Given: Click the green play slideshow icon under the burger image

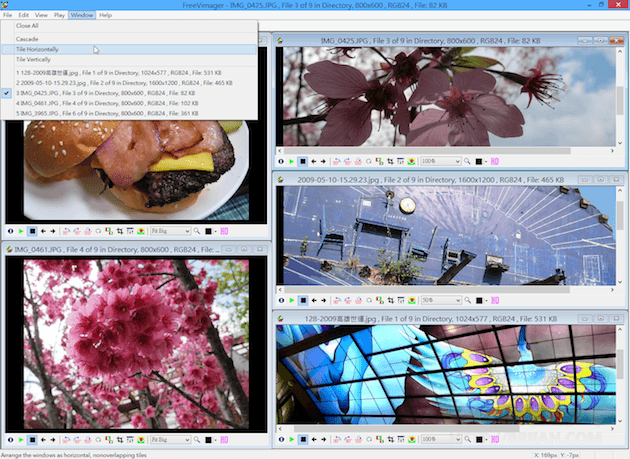Looking at the screenshot, I should coord(21,230).
